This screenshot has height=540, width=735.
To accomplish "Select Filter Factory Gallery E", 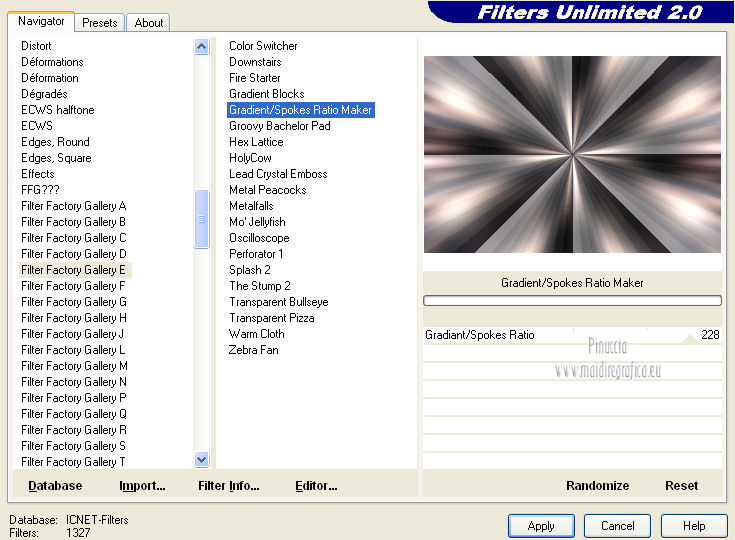I will pyautogui.click(x=73, y=270).
